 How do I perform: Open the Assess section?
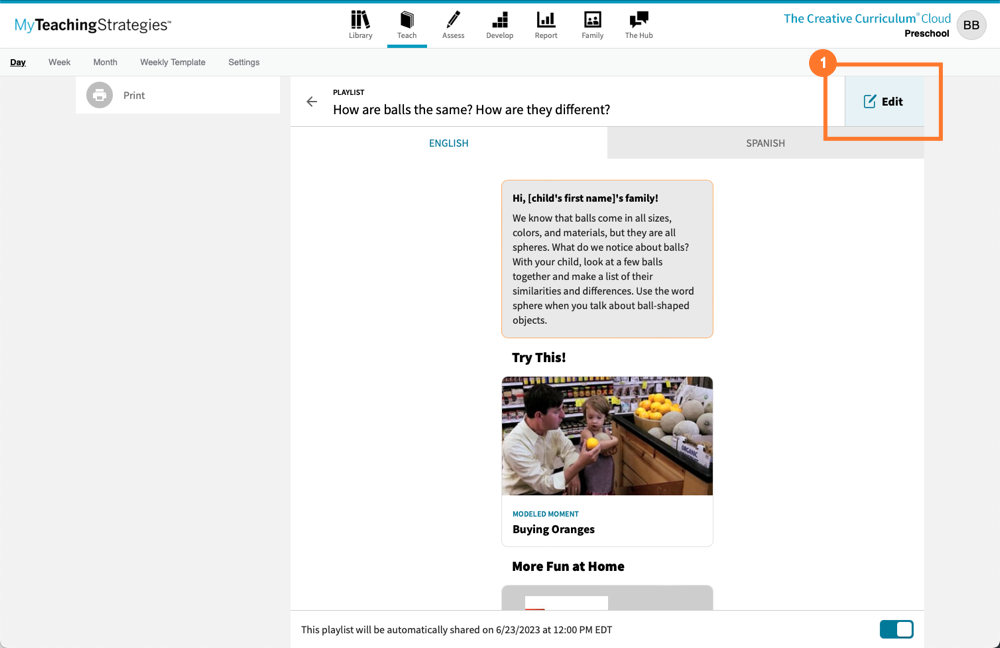tap(453, 25)
